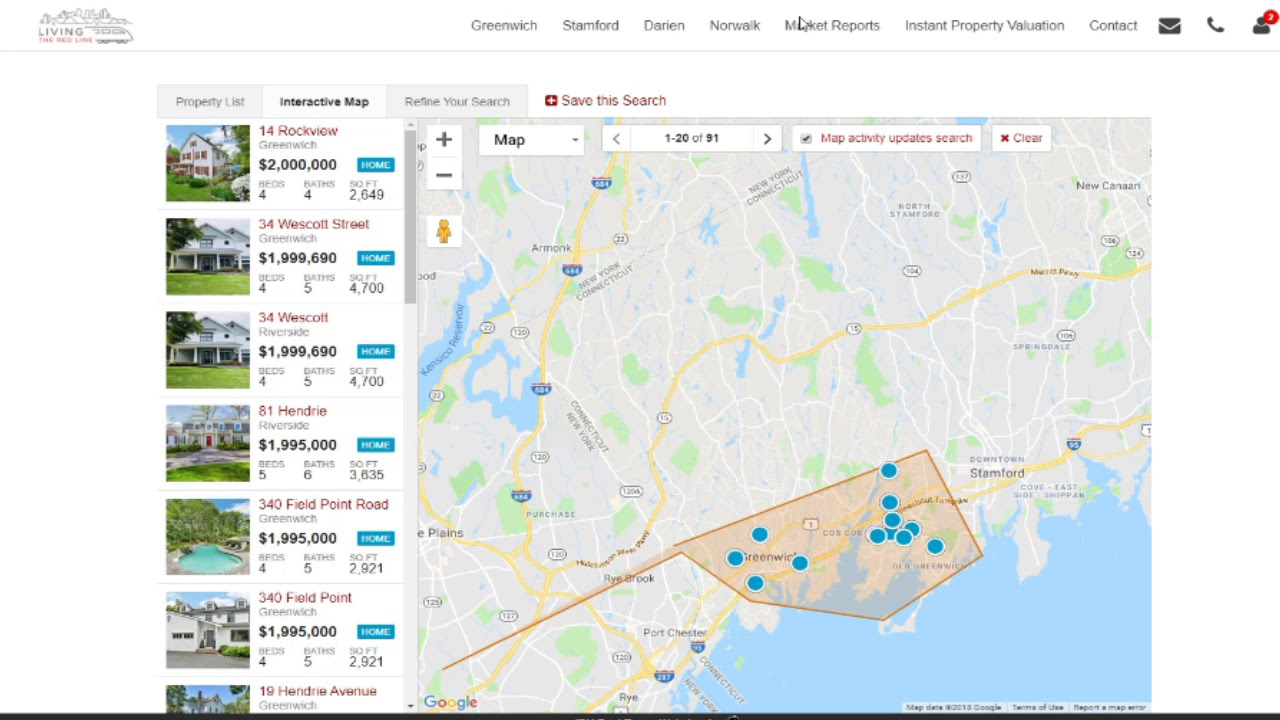Image resolution: width=1280 pixels, height=720 pixels.
Task: Open the Norwalk menu item
Action: (x=735, y=26)
